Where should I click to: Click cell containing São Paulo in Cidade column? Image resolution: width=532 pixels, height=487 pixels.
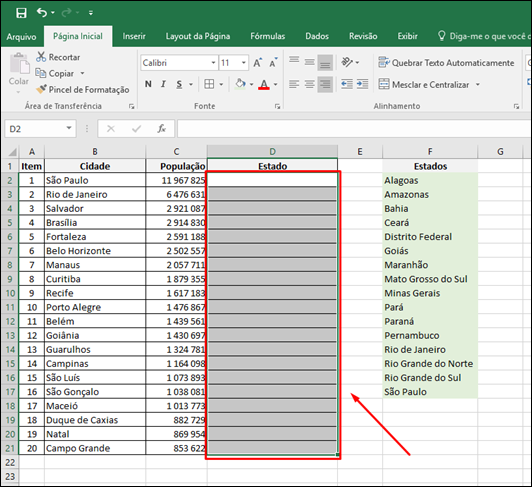[x=95, y=180]
